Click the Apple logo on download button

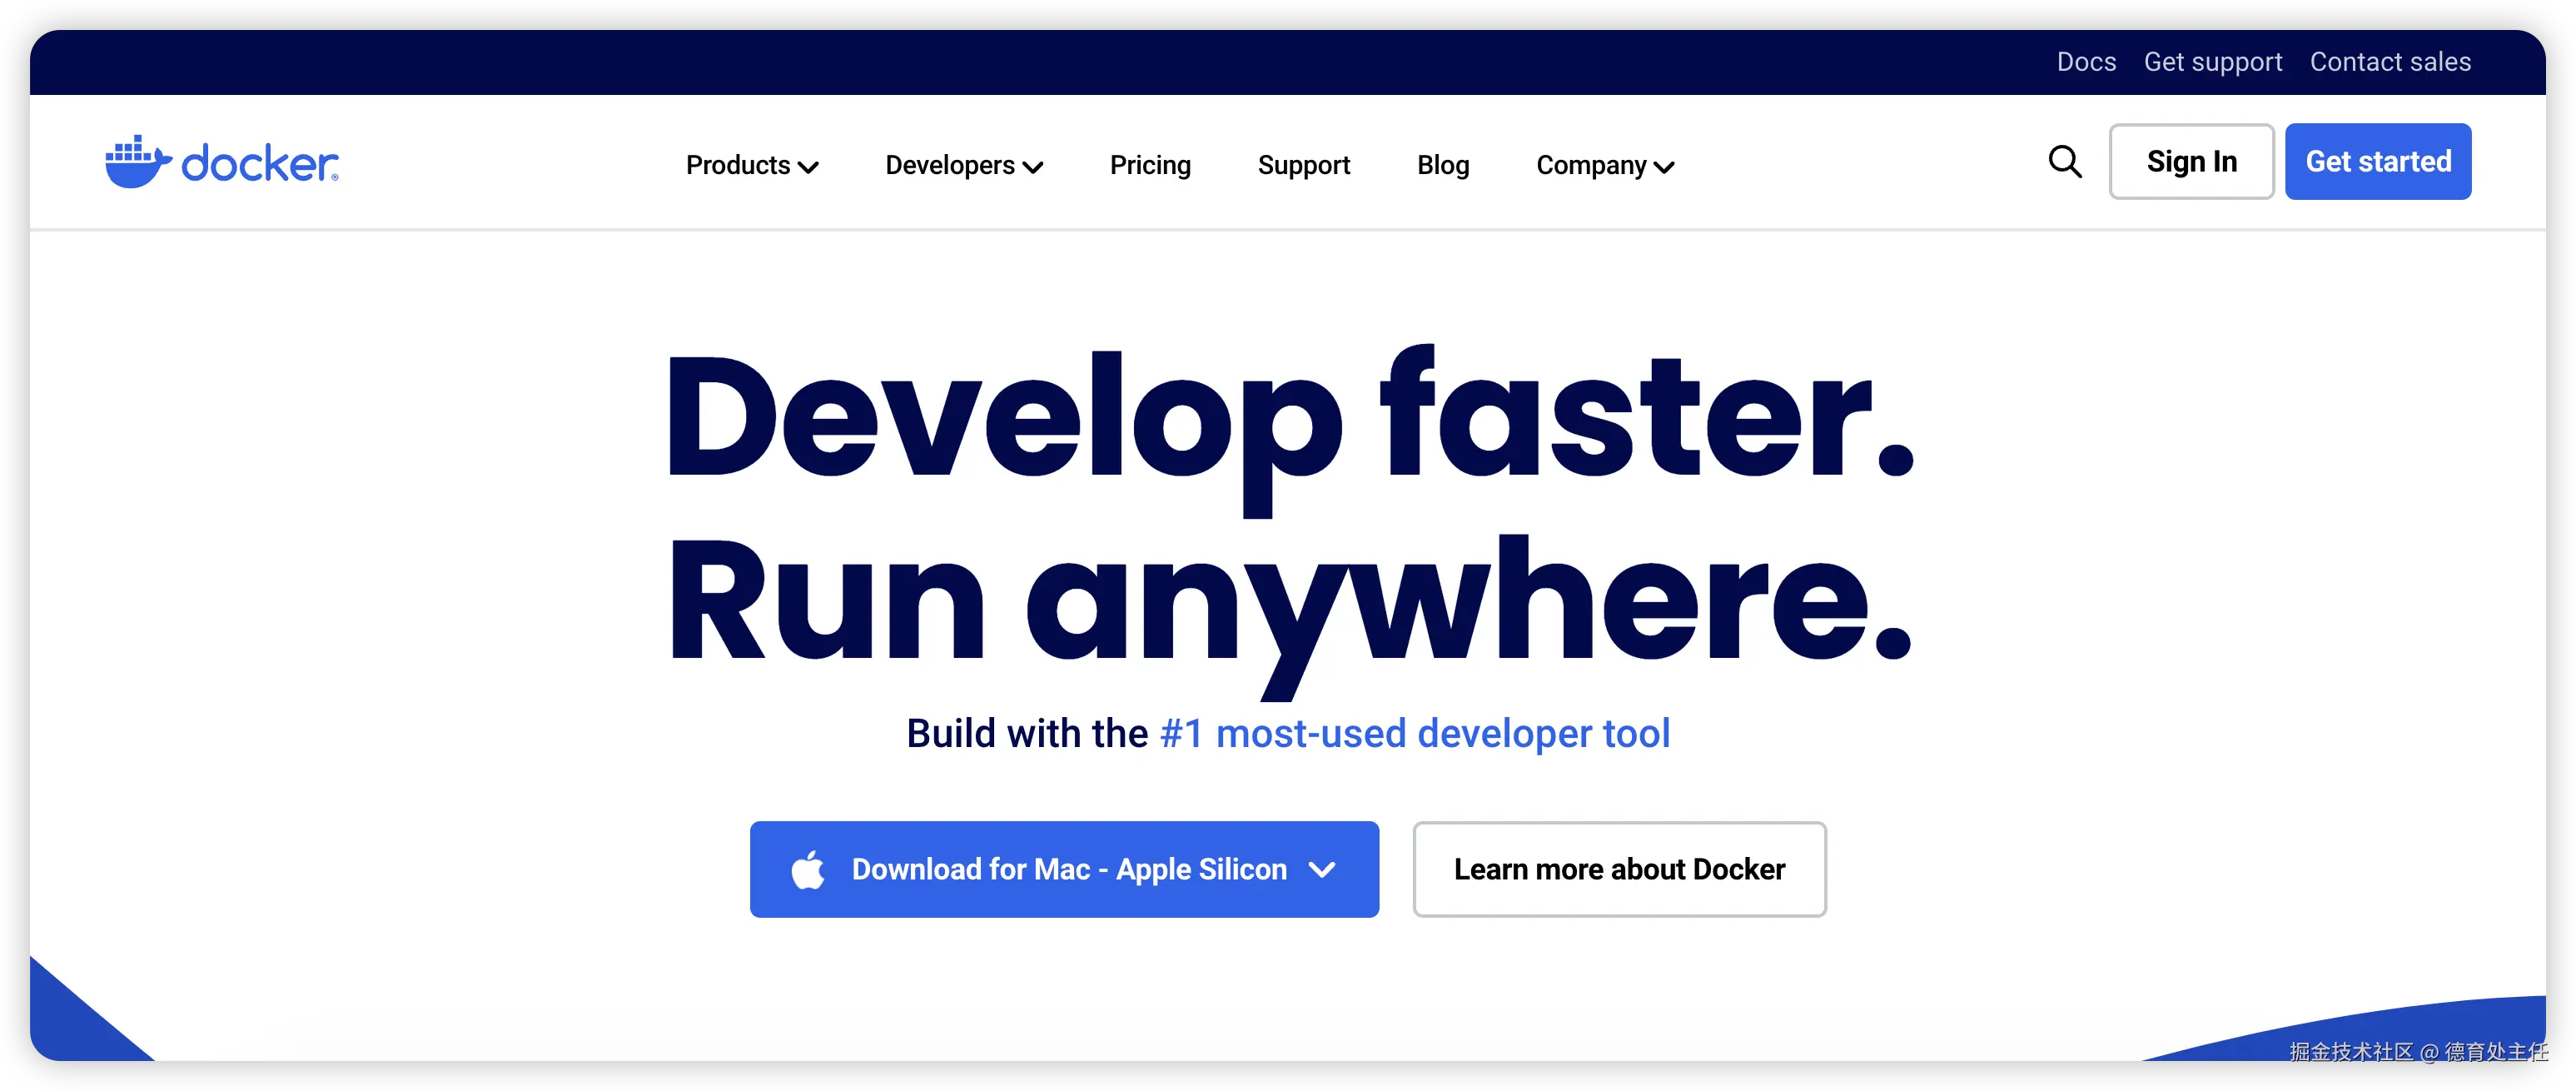pos(808,869)
